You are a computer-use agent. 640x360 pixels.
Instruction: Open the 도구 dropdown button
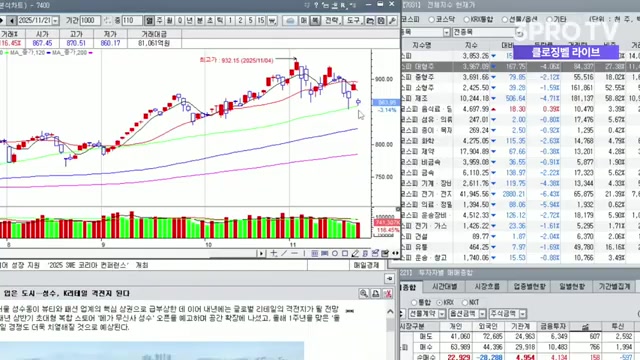pyautogui.click(x=353, y=20)
